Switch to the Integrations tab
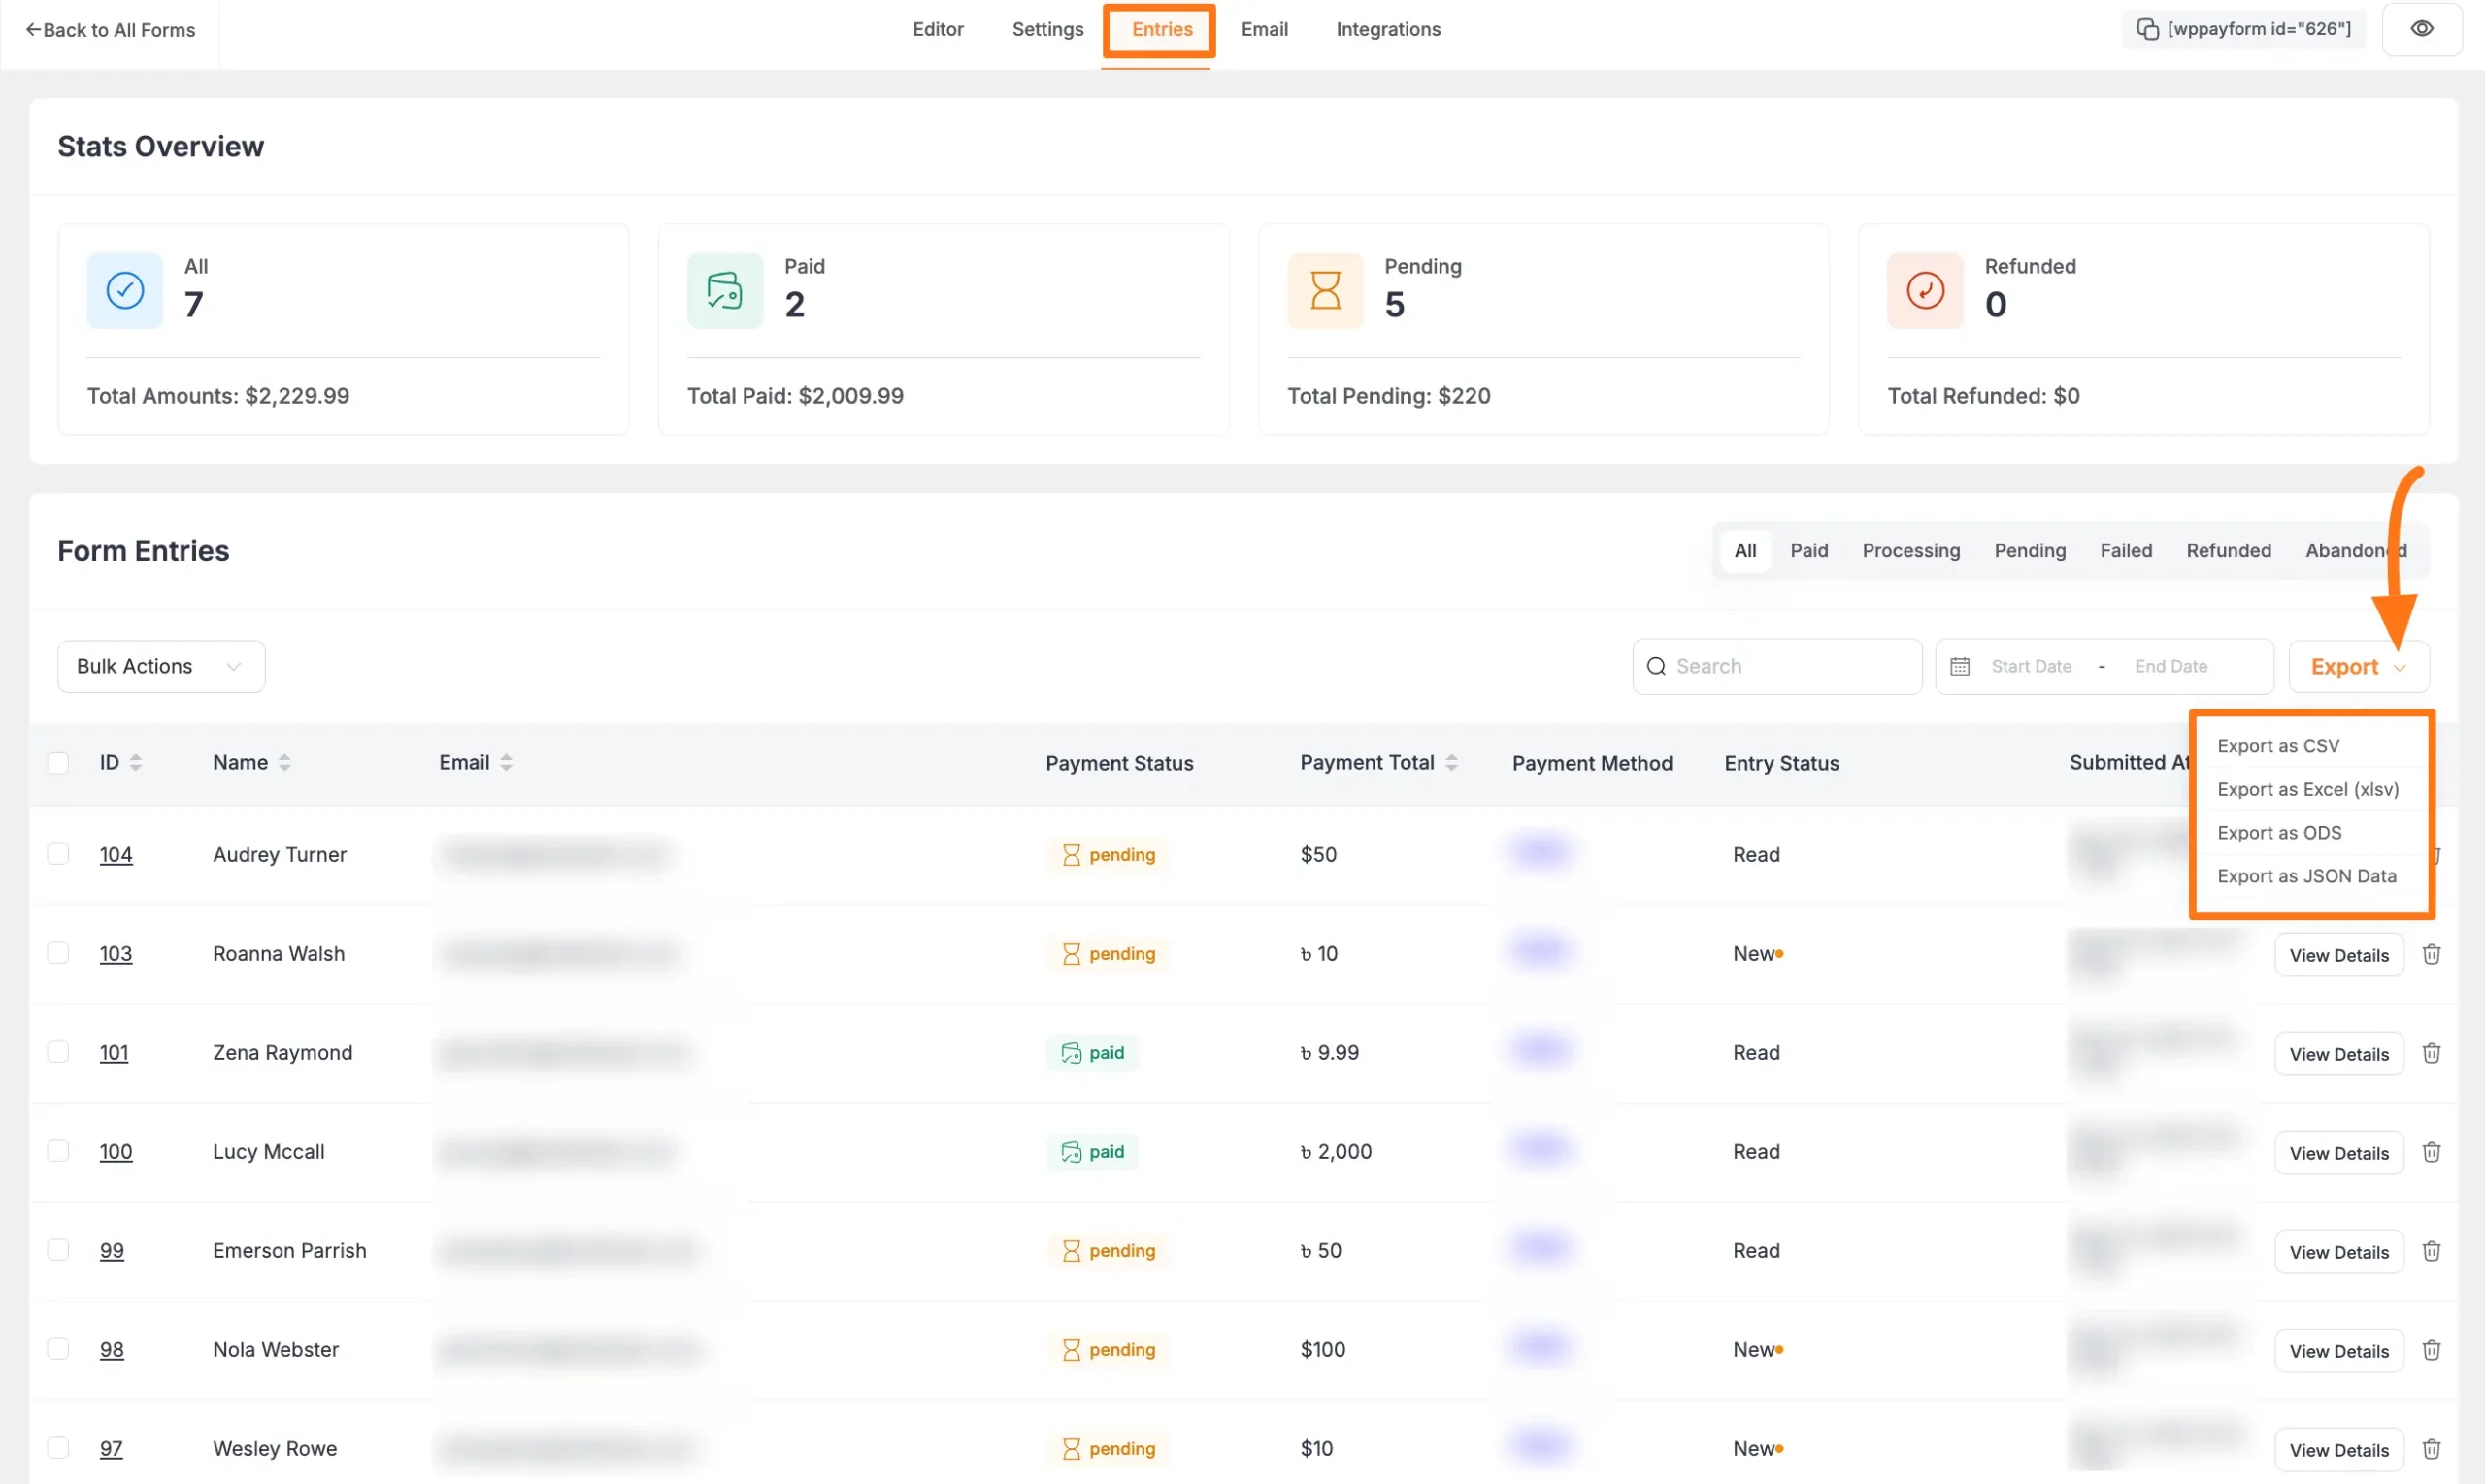 click(1387, 29)
